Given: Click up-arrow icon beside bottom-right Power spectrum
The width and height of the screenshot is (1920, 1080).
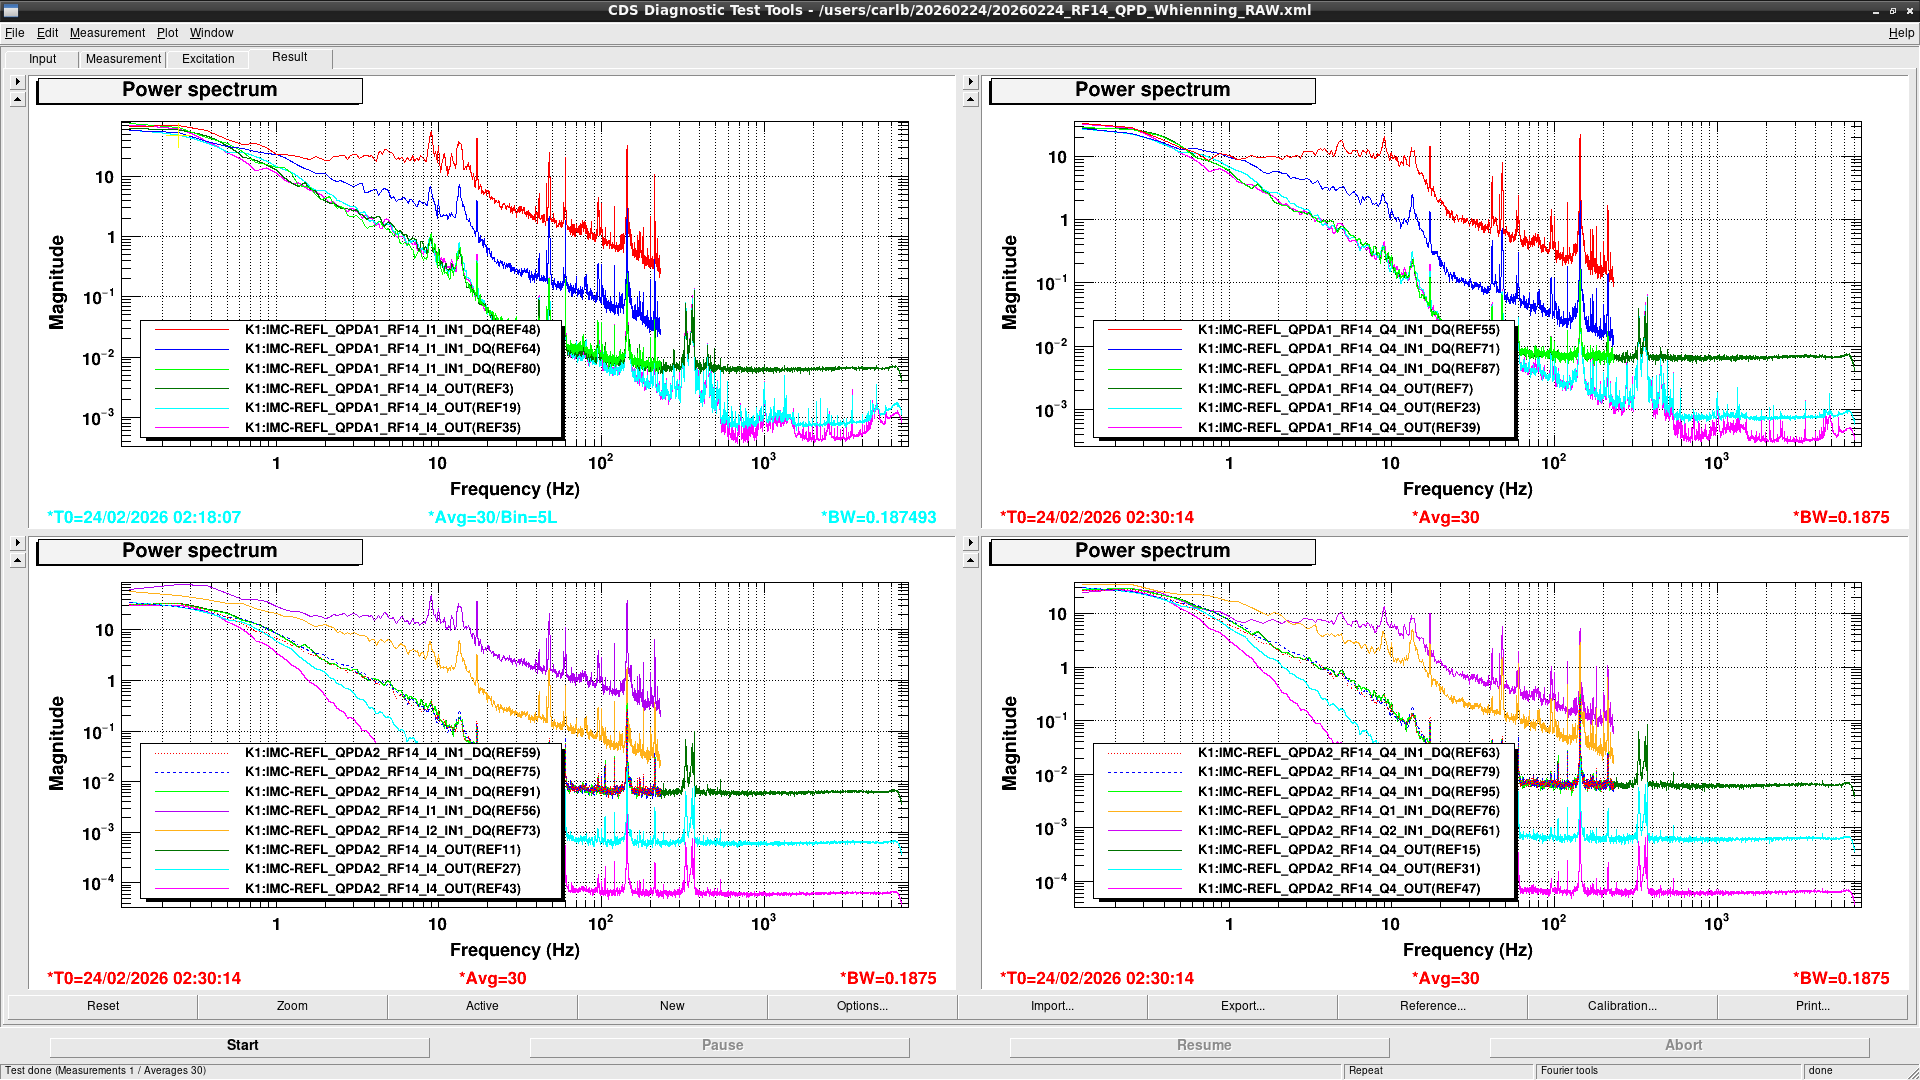Looking at the screenshot, I should point(970,560).
